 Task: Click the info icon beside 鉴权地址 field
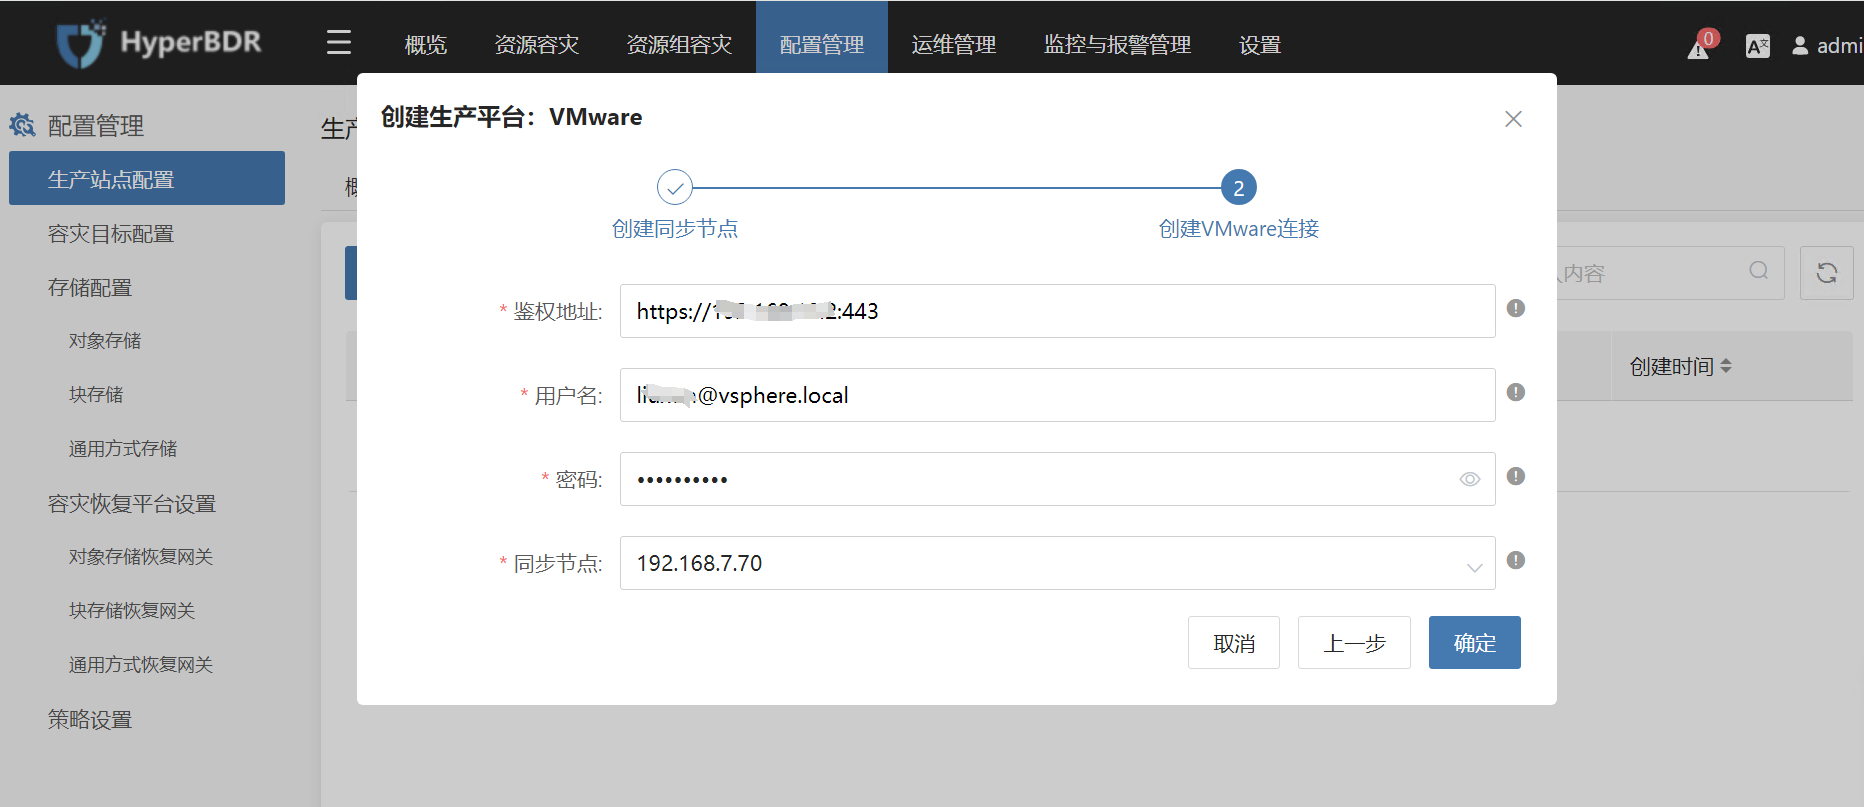tap(1516, 308)
